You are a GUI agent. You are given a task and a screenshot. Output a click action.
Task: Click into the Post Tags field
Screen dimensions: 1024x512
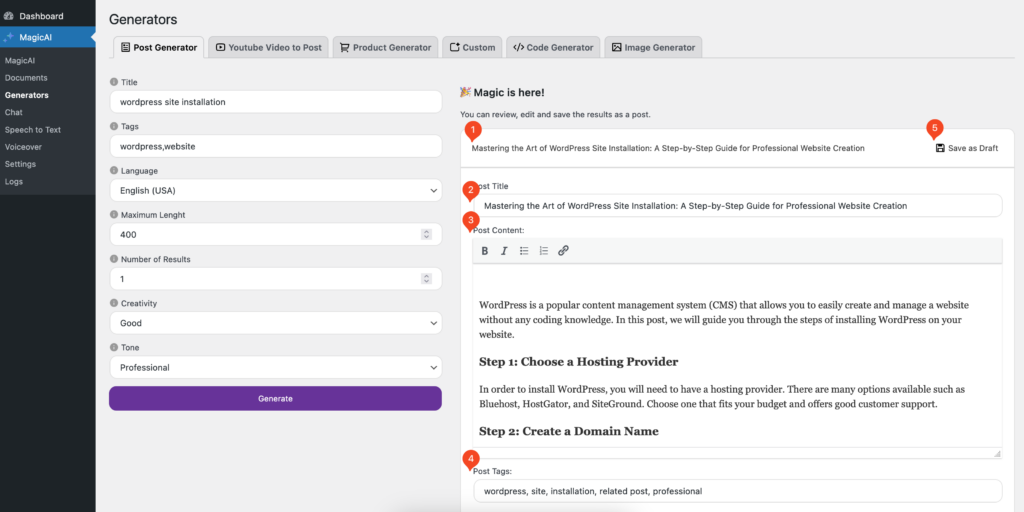point(737,491)
